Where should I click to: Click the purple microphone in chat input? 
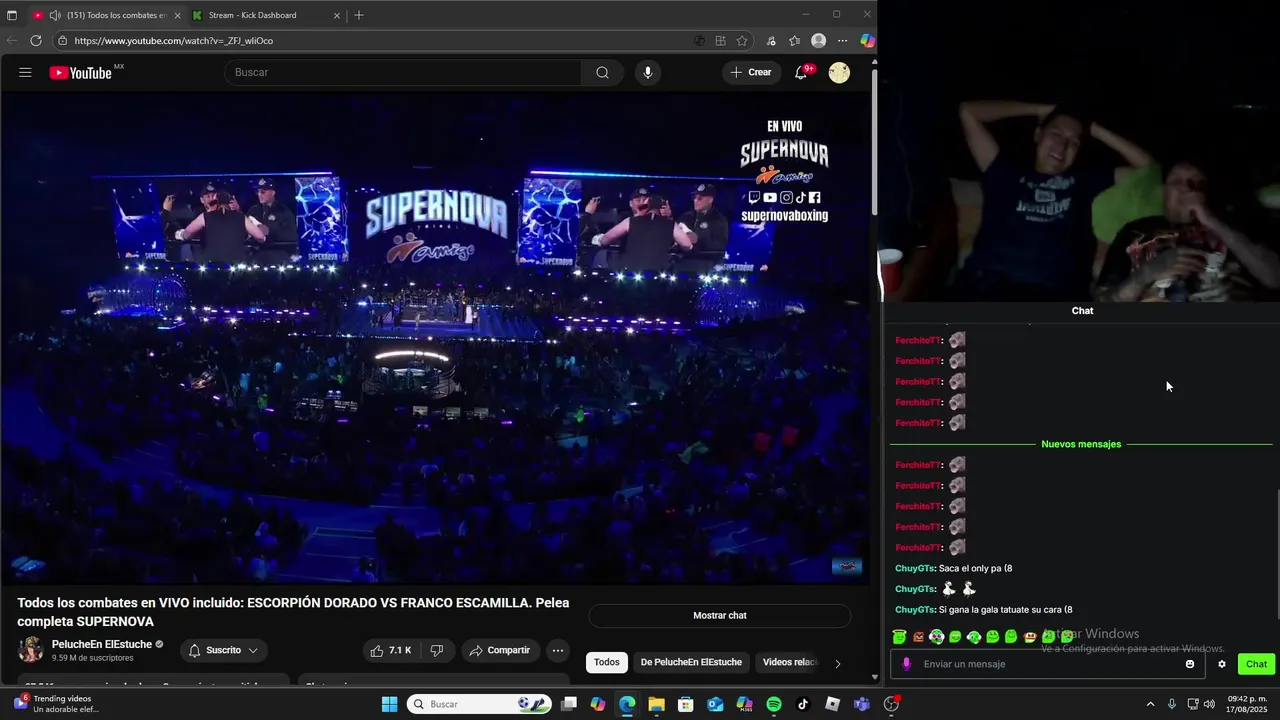907,664
